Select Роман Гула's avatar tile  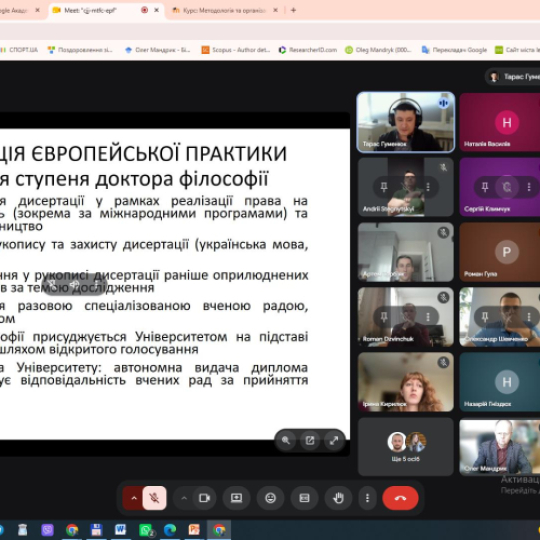click(500, 252)
